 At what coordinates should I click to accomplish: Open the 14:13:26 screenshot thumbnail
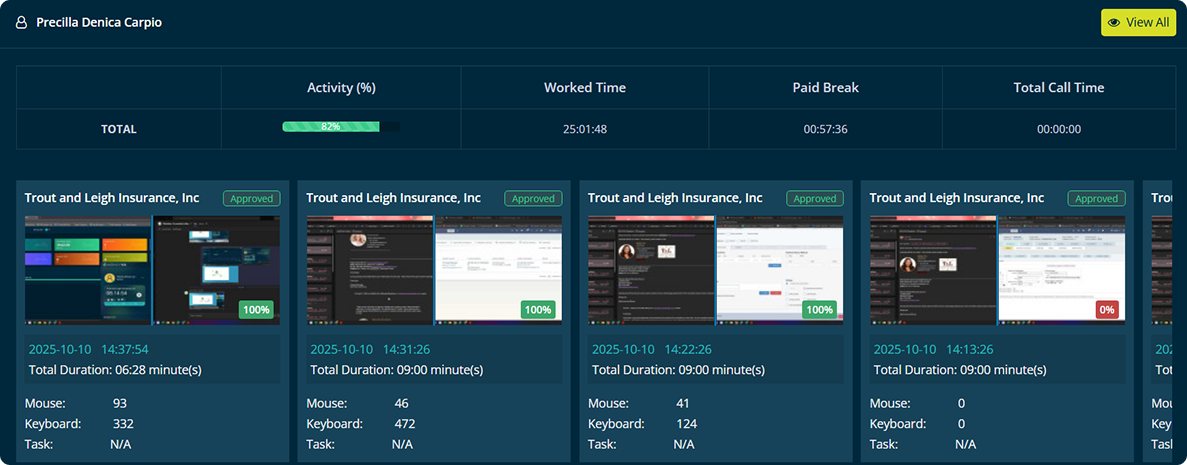996,268
